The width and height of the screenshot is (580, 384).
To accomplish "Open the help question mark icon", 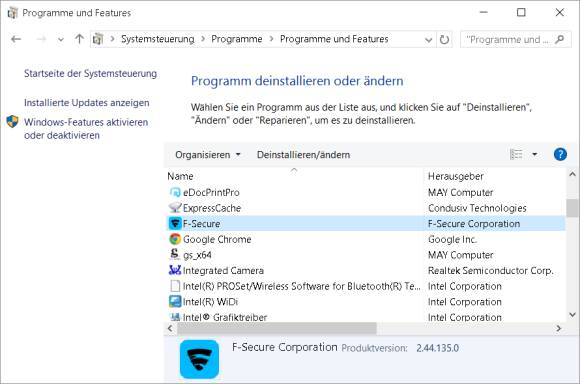I will click(560, 154).
